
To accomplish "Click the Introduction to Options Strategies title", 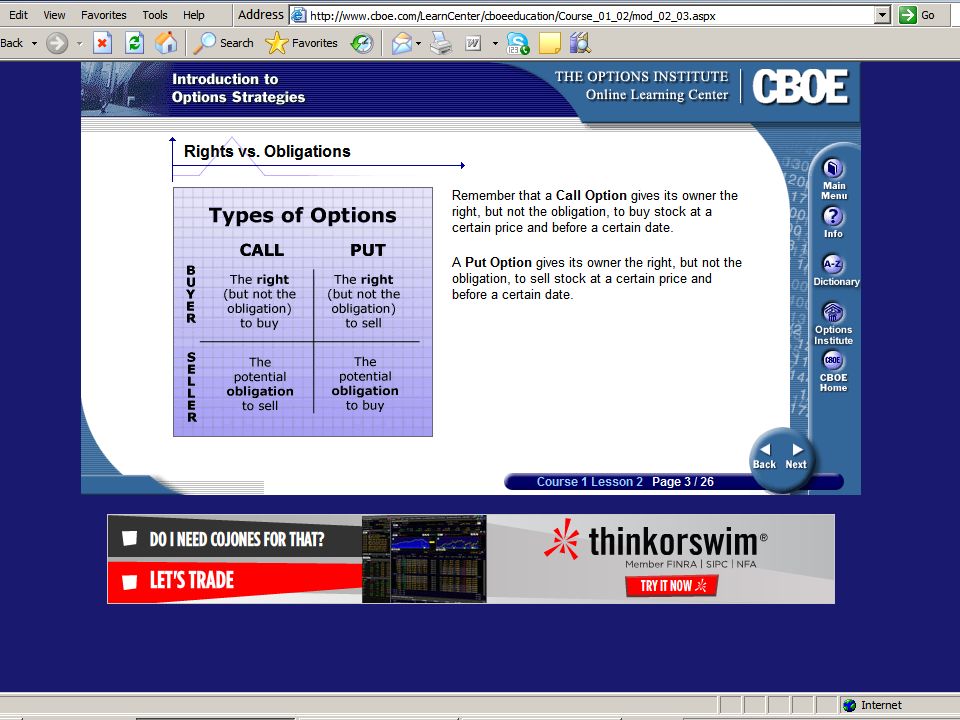I will [x=238, y=88].
